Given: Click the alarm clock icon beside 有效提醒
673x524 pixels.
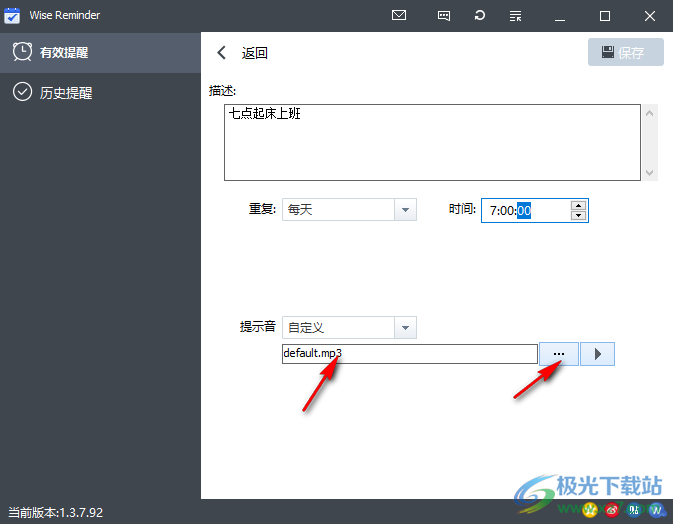Looking at the screenshot, I should (x=22, y=52).
